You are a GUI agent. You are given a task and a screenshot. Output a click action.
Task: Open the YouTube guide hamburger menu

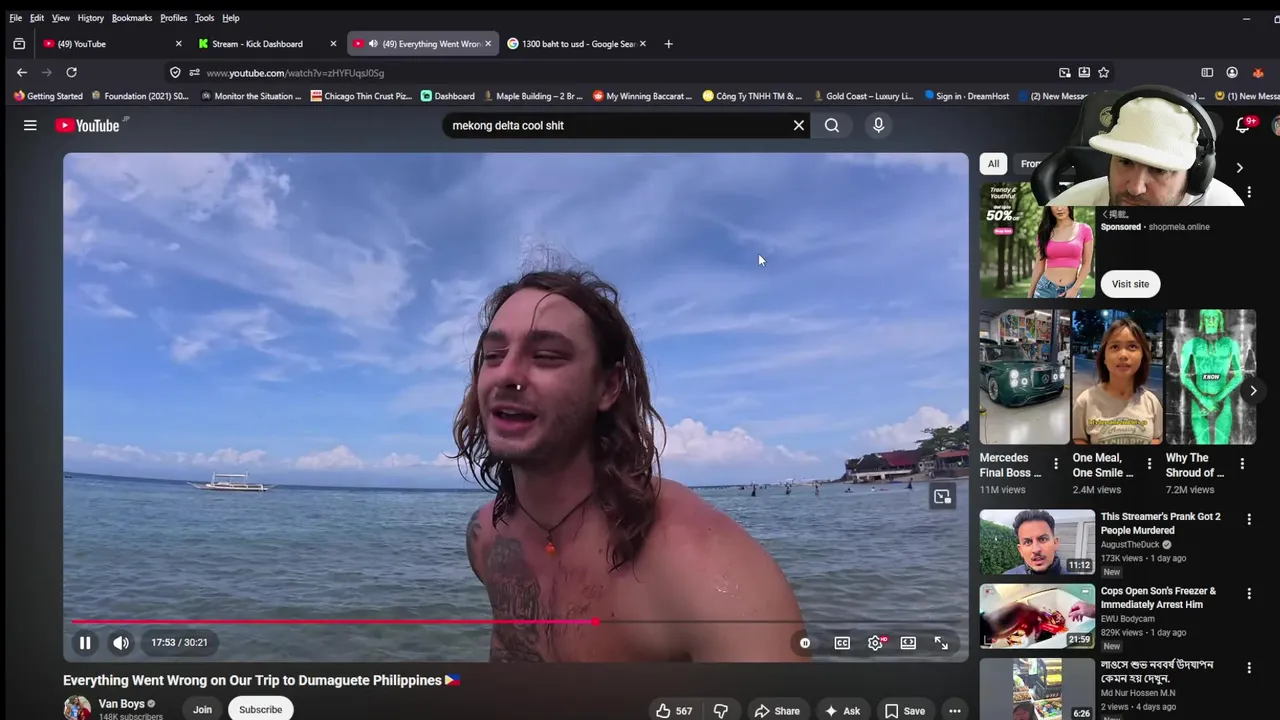(x=30, y=125)
